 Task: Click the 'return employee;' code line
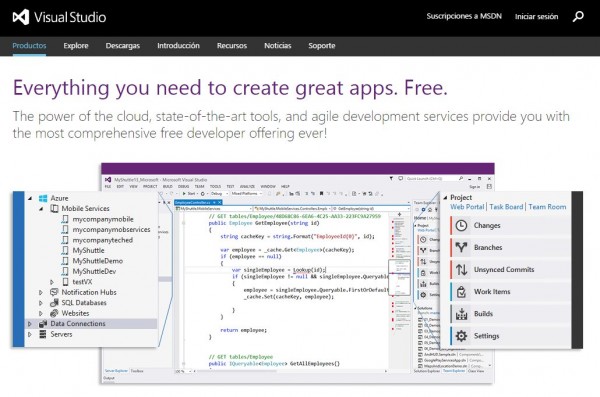(244, 330)
